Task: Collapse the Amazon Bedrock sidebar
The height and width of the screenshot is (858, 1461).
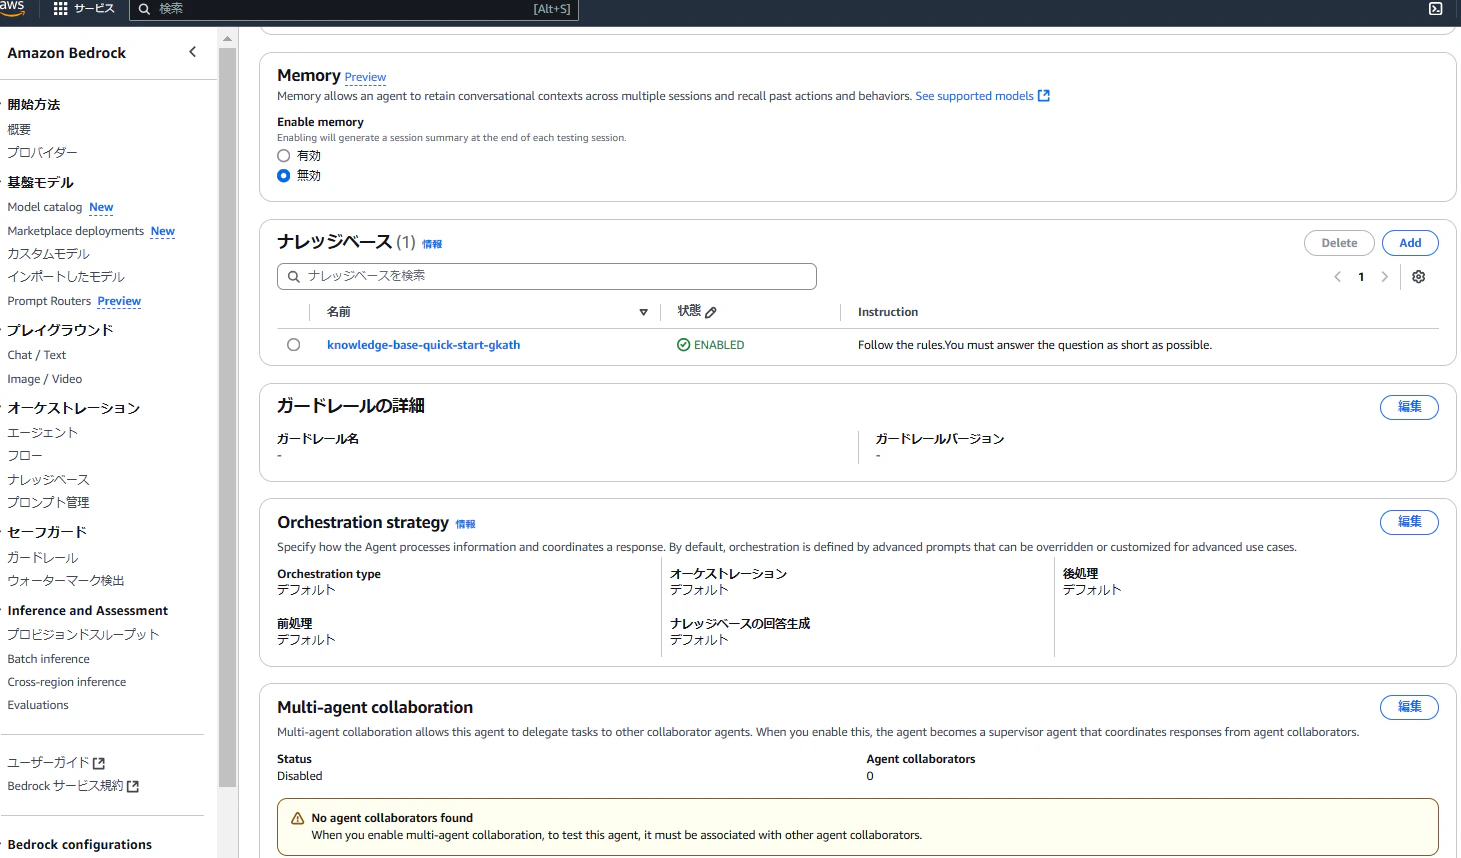Action: pyautogui.click(x=193, y=52)
